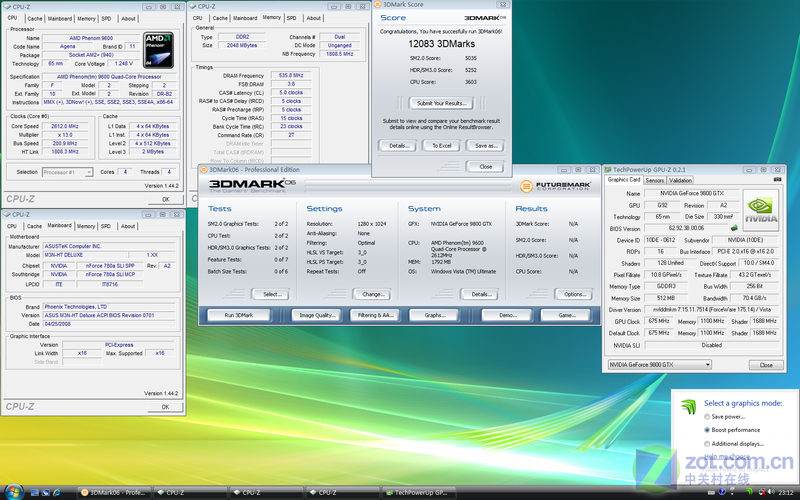Click Change button under Settings
The image size is (800, 500).
tap(372, 294)
